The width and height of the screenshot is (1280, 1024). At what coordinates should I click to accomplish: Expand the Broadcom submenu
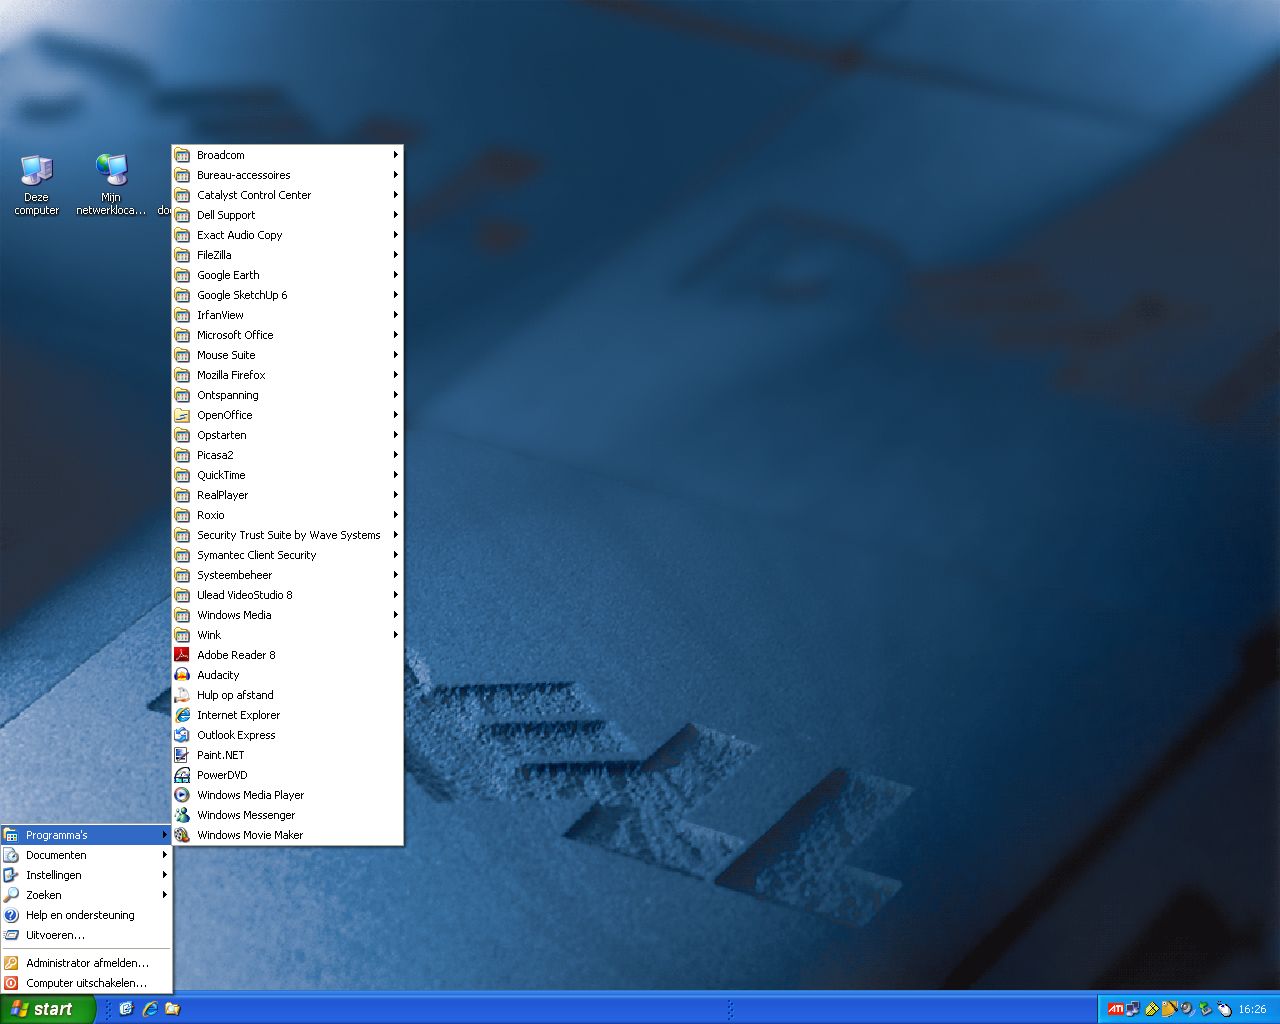click(288, 155)
